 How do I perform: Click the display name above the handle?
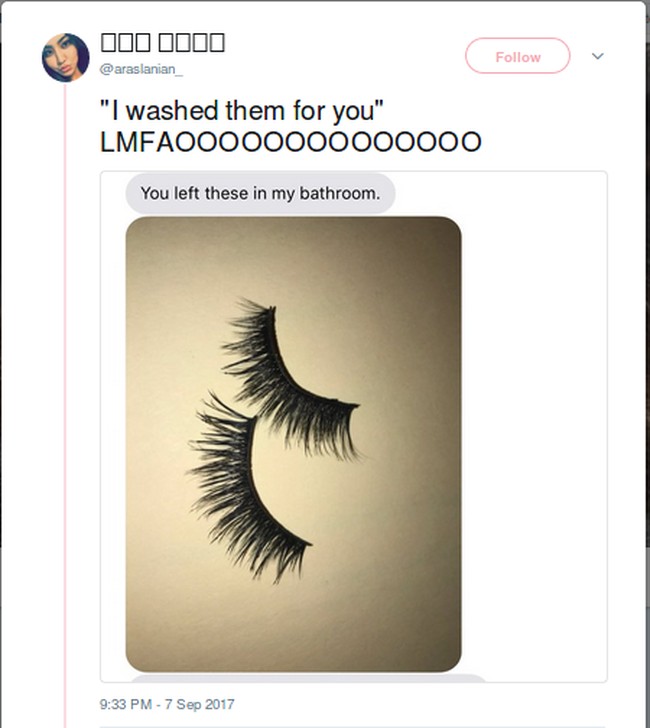point(162,42)
